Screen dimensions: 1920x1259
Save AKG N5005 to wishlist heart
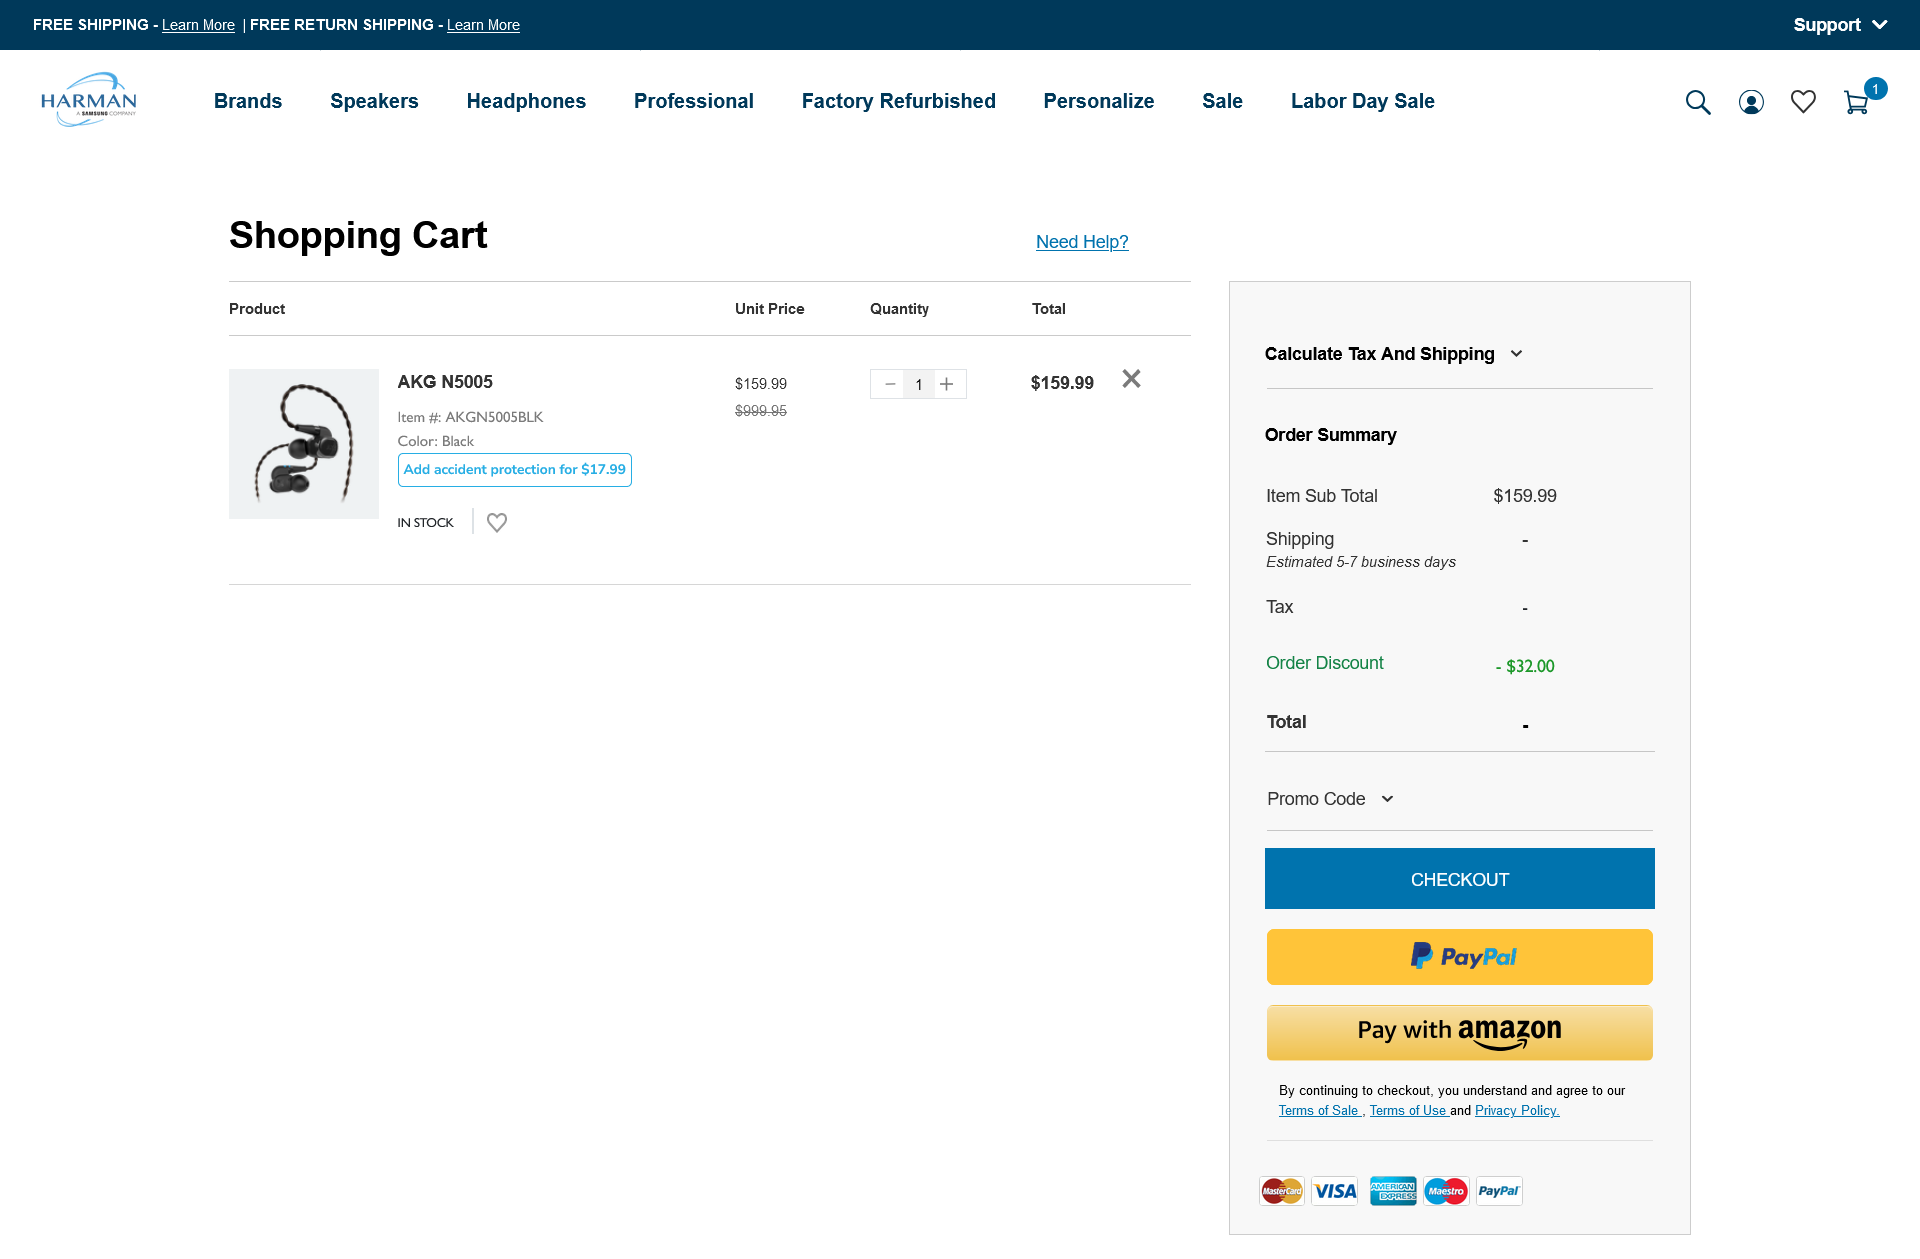[x=497, y=522]
